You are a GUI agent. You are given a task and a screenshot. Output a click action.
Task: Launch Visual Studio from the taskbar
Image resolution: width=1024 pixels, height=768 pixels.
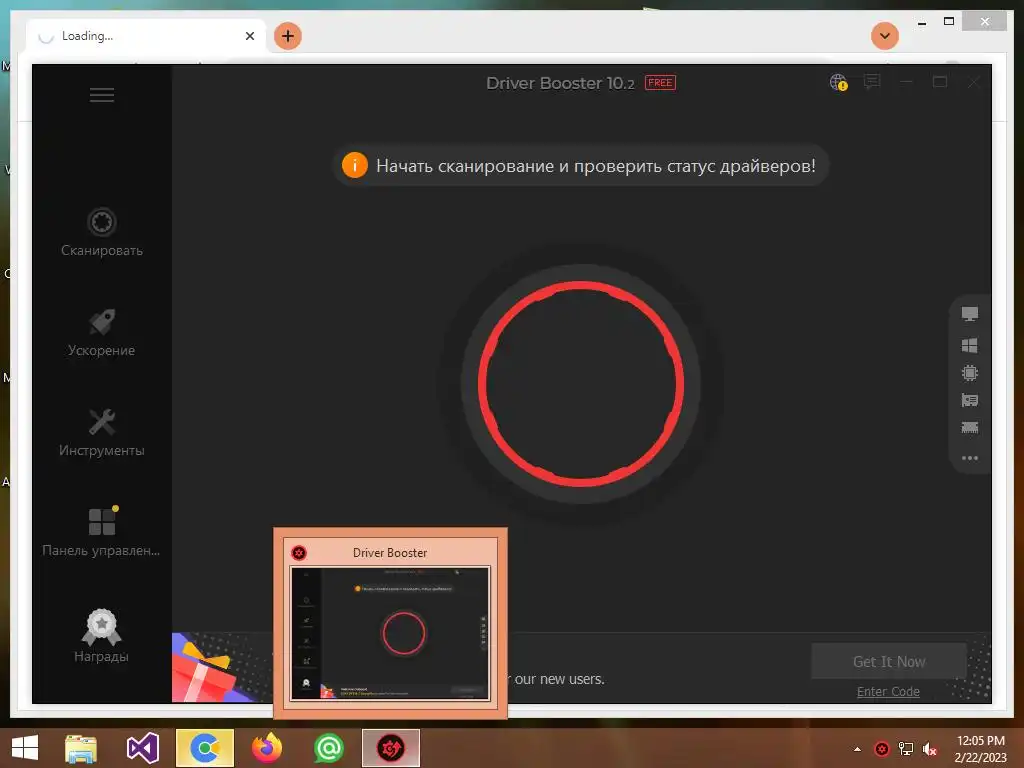point(142,748)
